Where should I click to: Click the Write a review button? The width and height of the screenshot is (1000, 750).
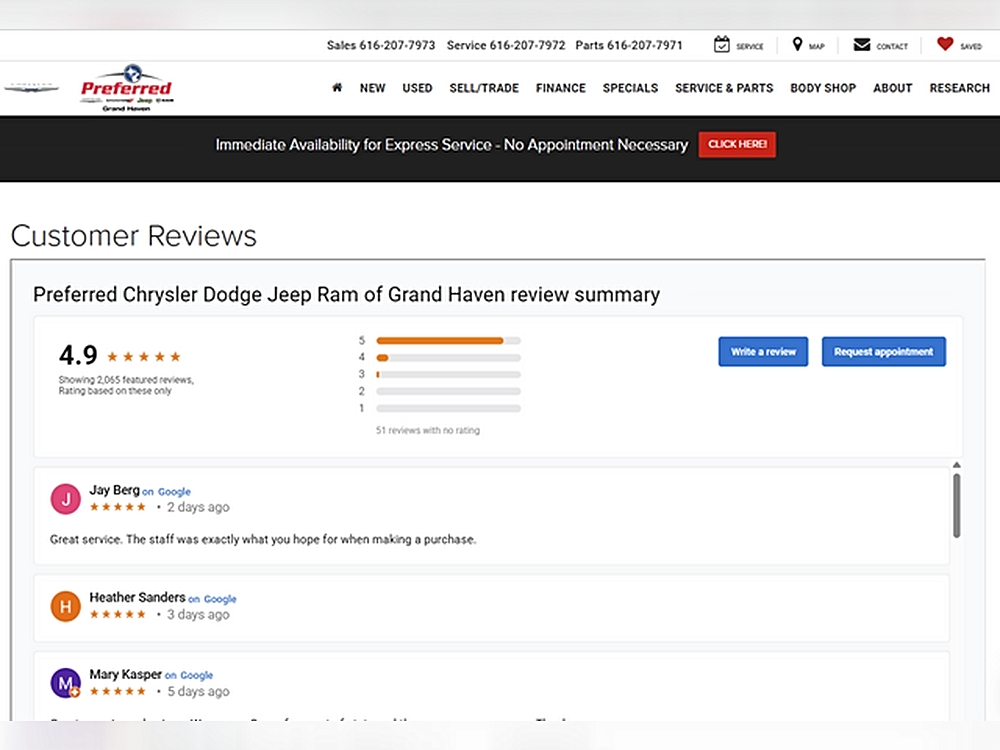(x=763, y=351)
